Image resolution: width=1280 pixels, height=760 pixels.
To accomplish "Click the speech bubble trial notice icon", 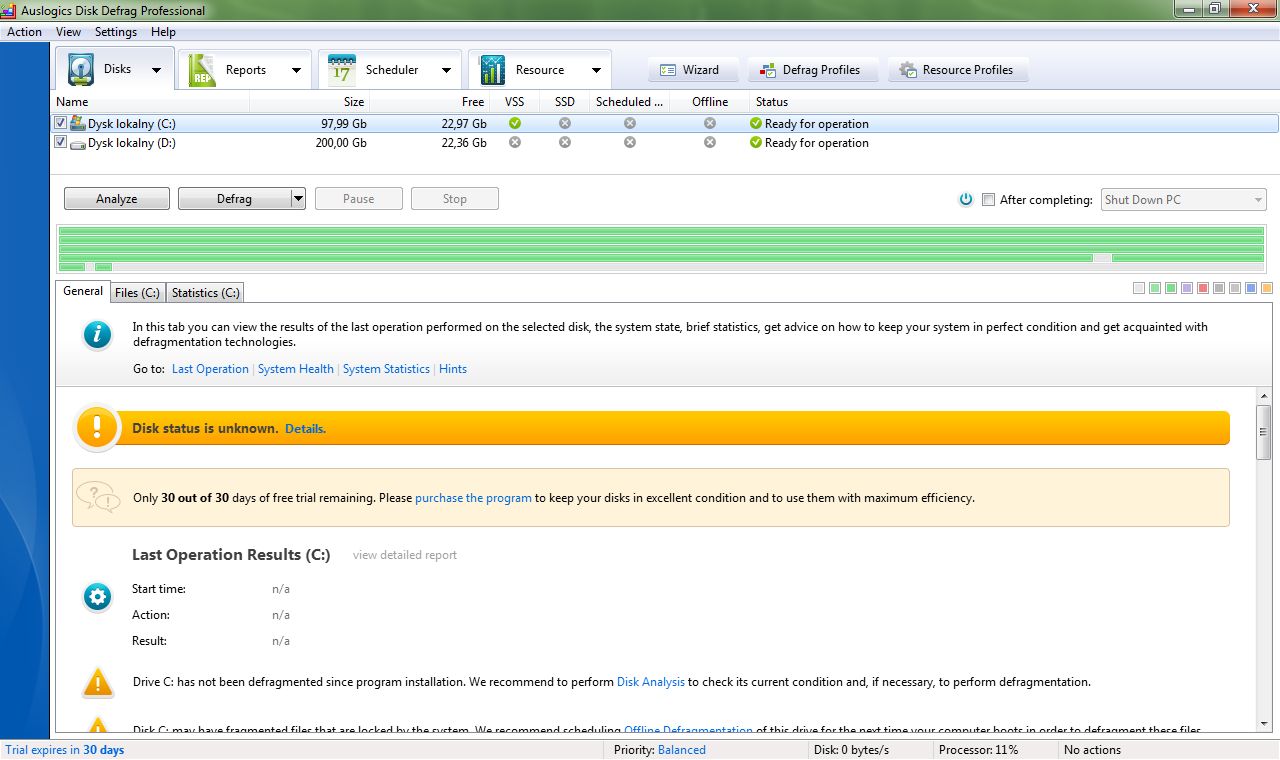I will pyautogui.click(x=99, y=496).
